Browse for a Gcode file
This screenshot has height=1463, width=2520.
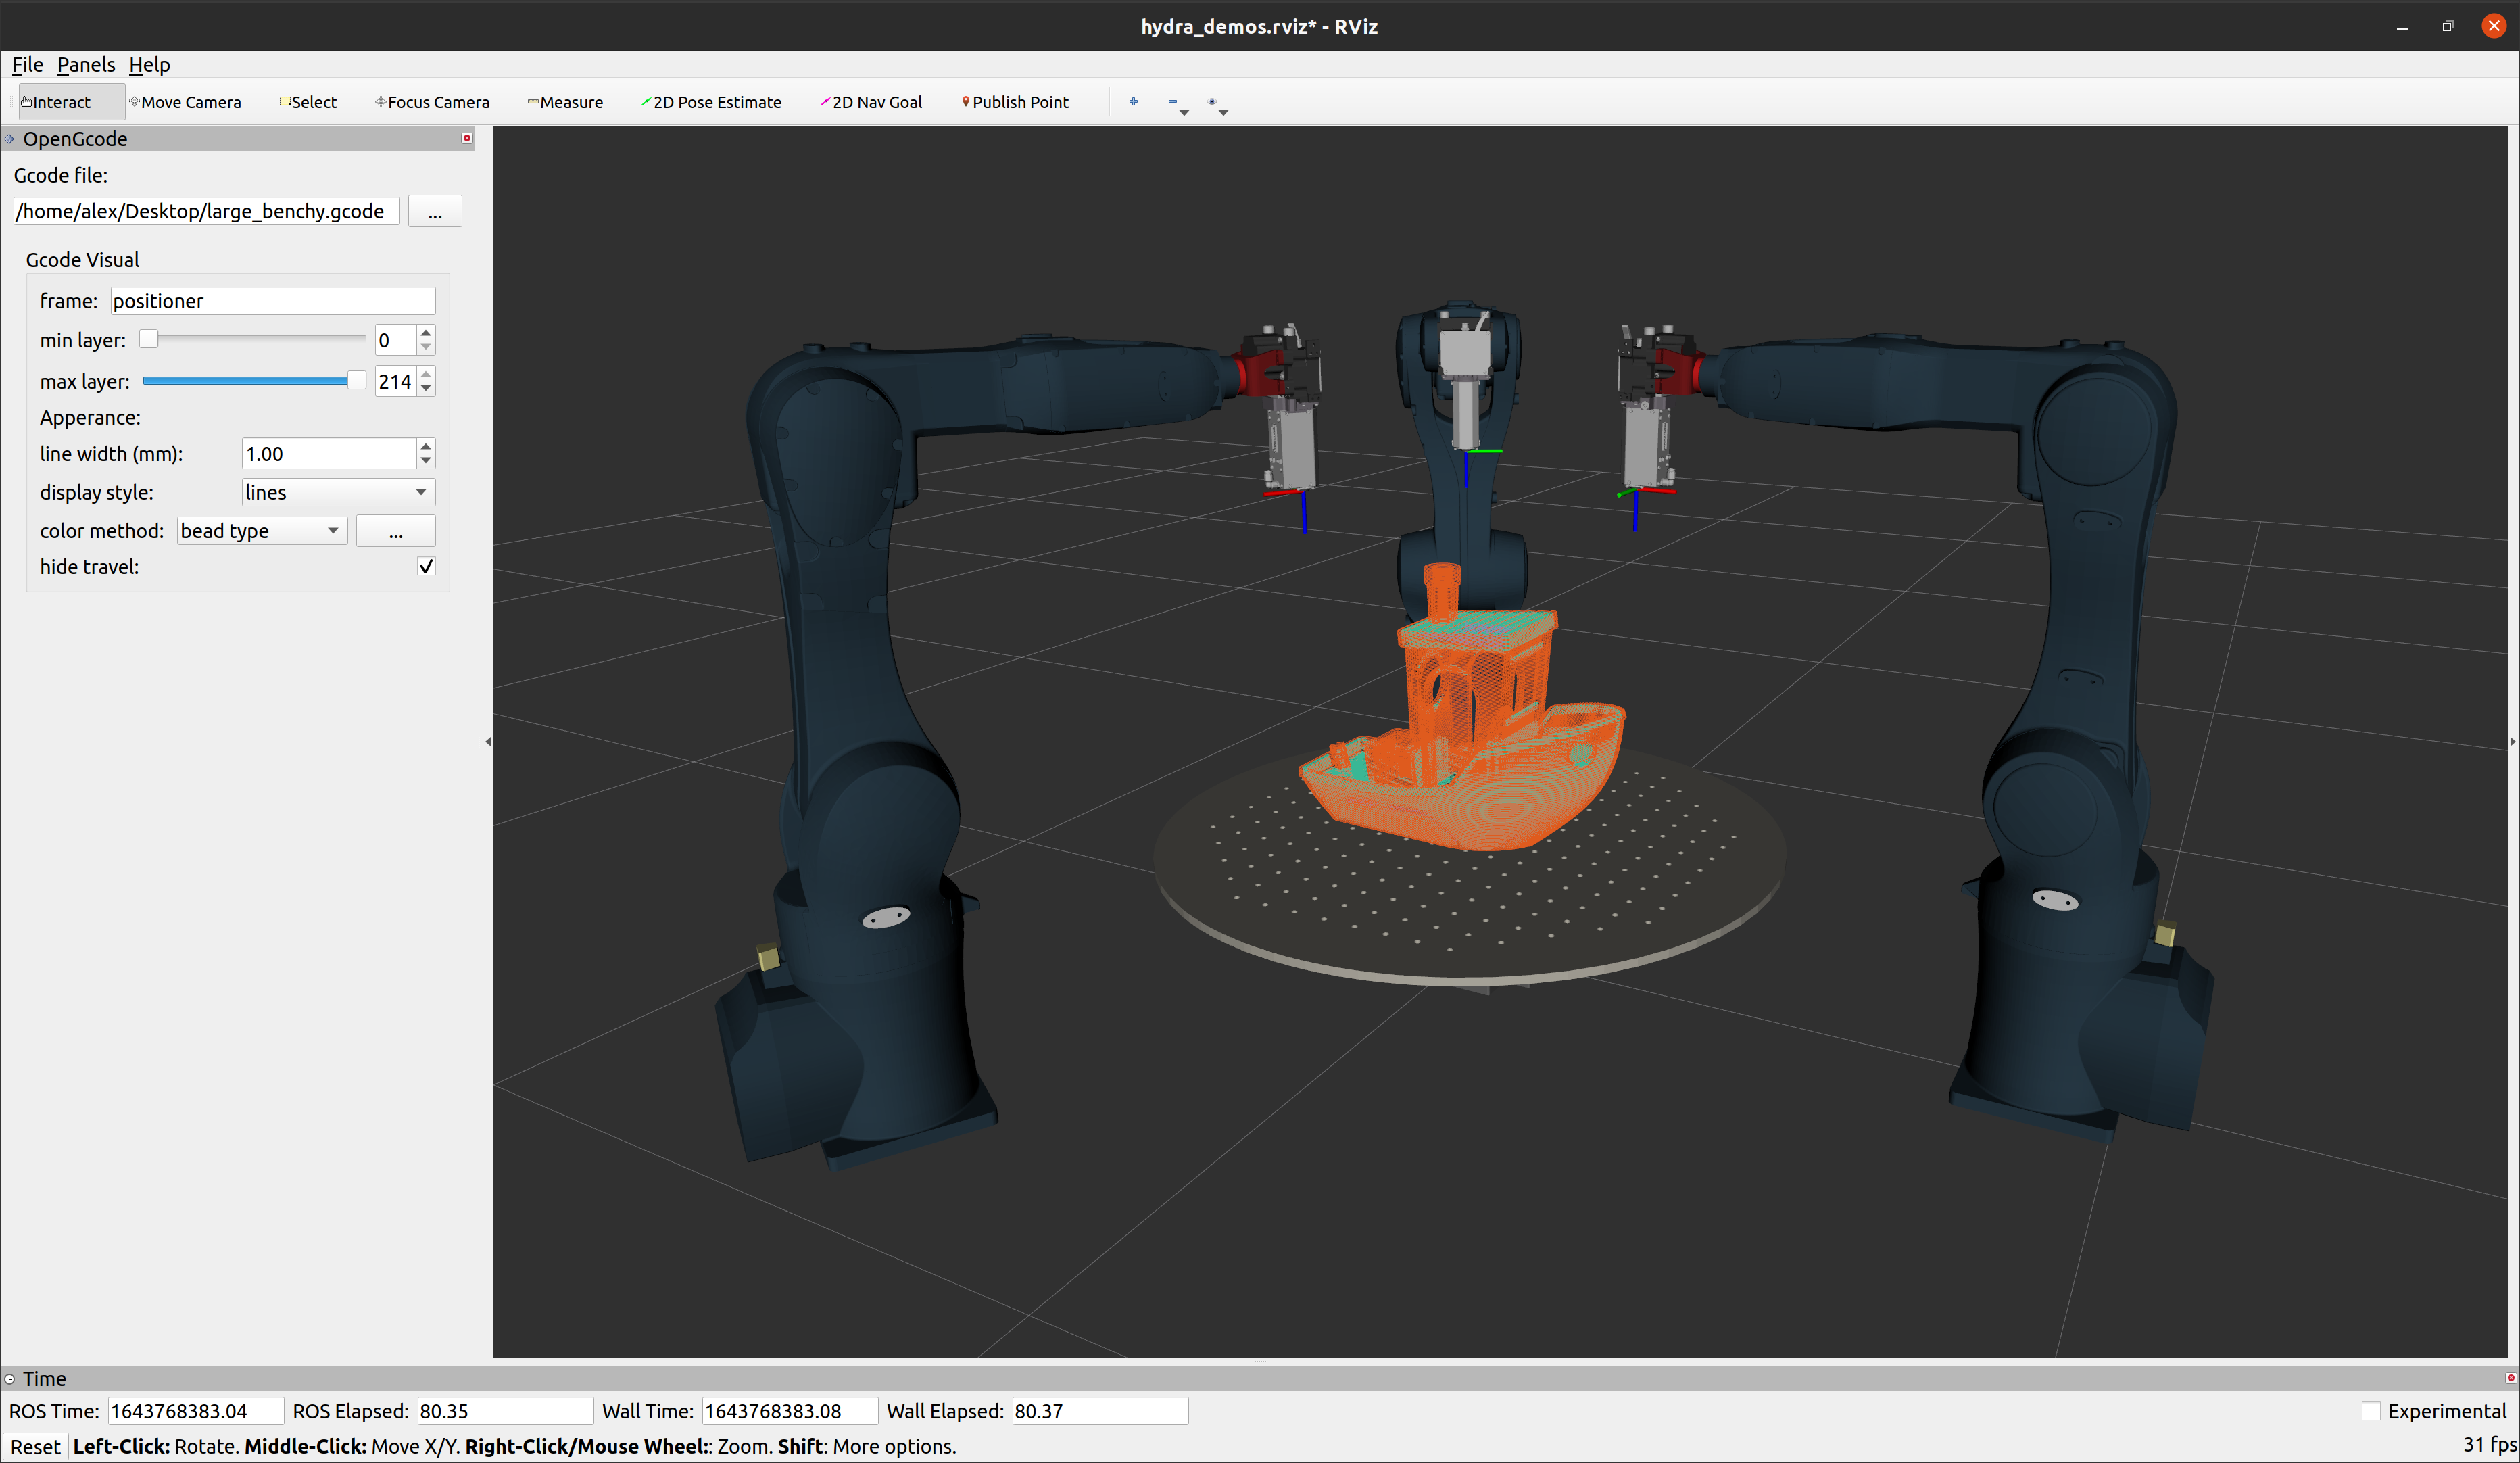click(x=434, y=212)
